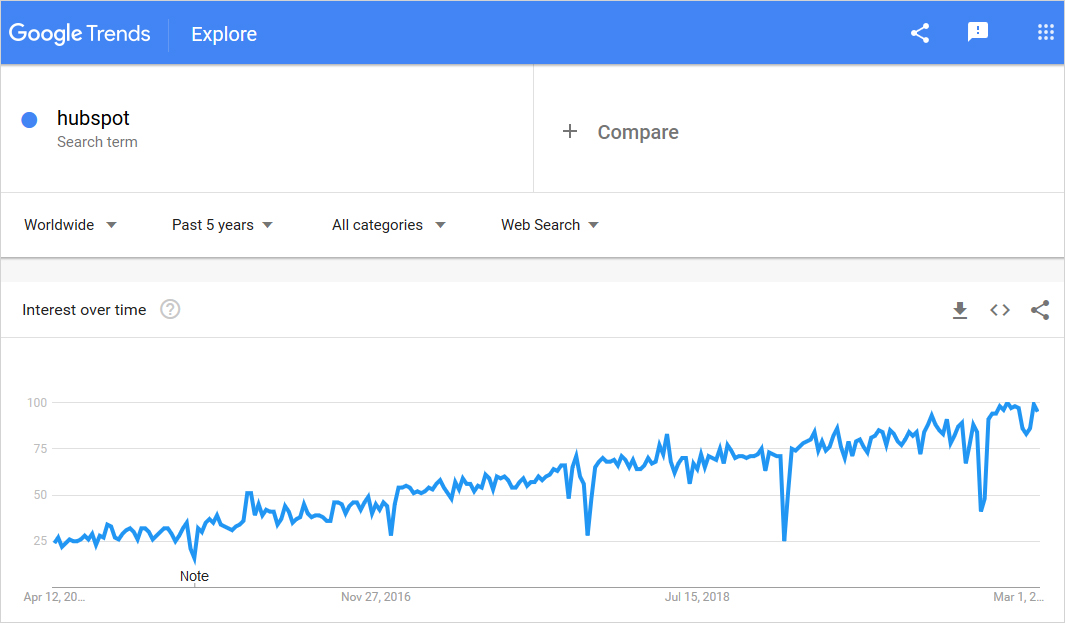
Task: Open the Google apps grid
Action: [x=1046, y=33]
